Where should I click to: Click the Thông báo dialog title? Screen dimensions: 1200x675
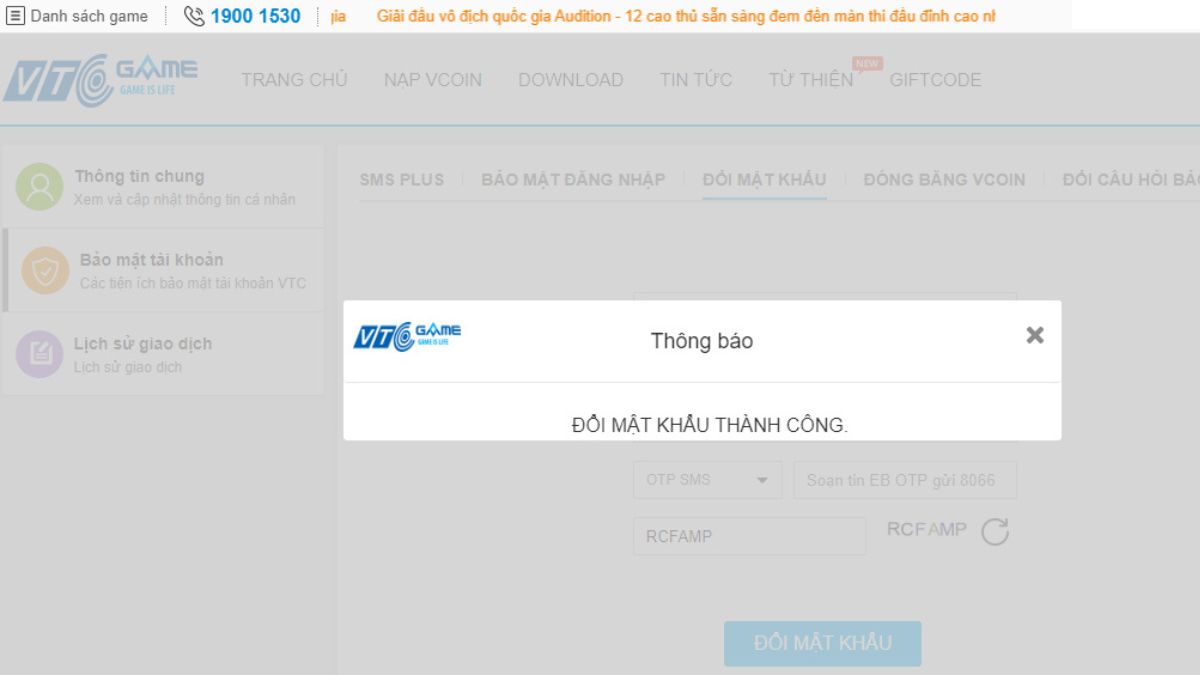[x=702, y=341]
